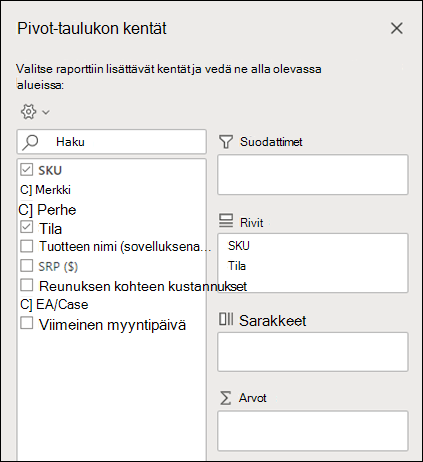Expand the dropdown arrow beside the gear

click(46, 112)
